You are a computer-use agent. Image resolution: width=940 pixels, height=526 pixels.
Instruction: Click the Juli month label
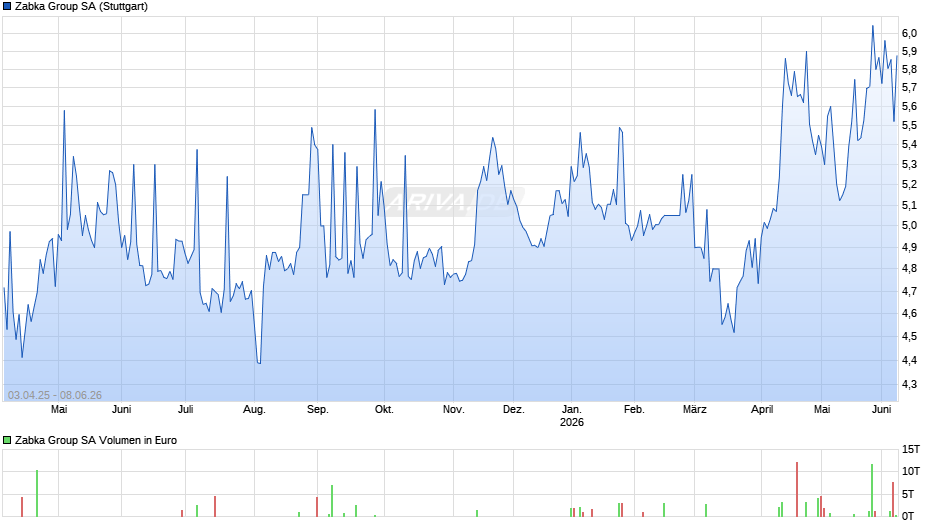(186, 409)
